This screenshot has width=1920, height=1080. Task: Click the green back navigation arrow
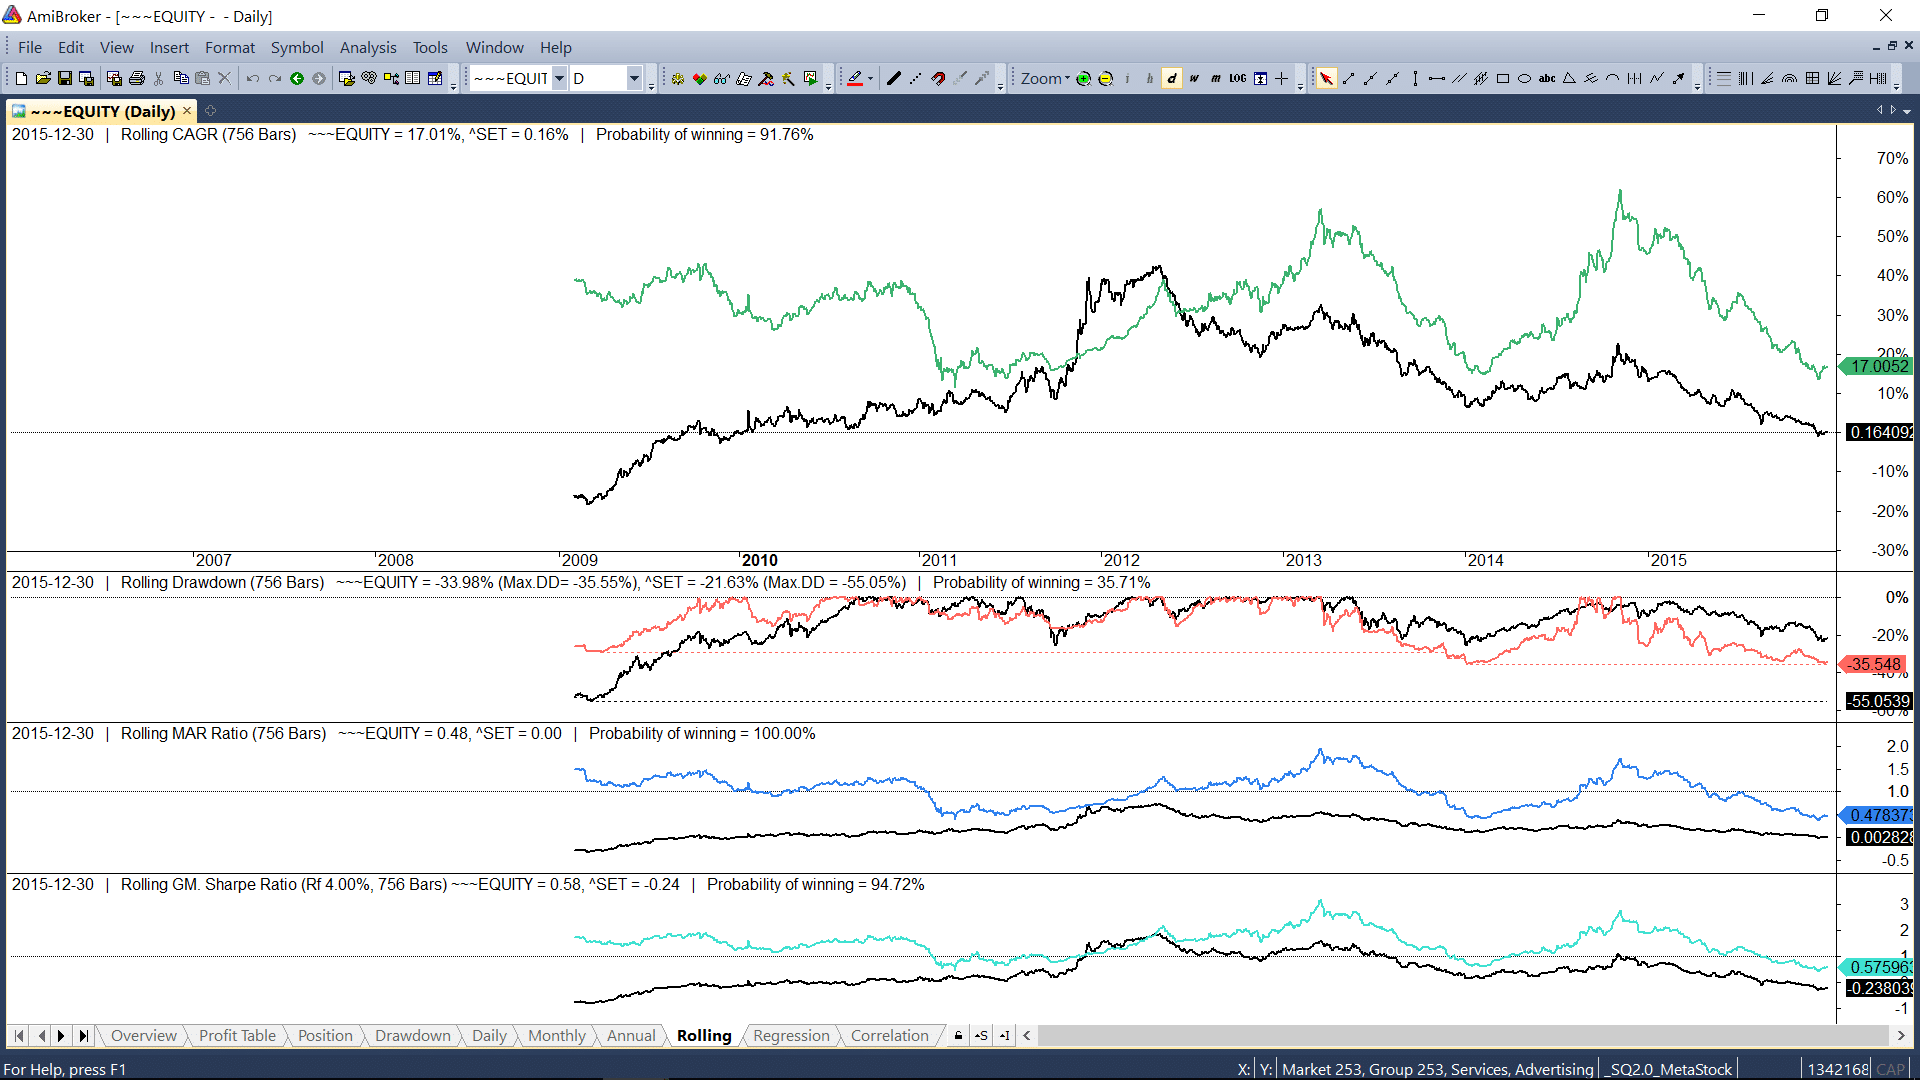point(297,79)
